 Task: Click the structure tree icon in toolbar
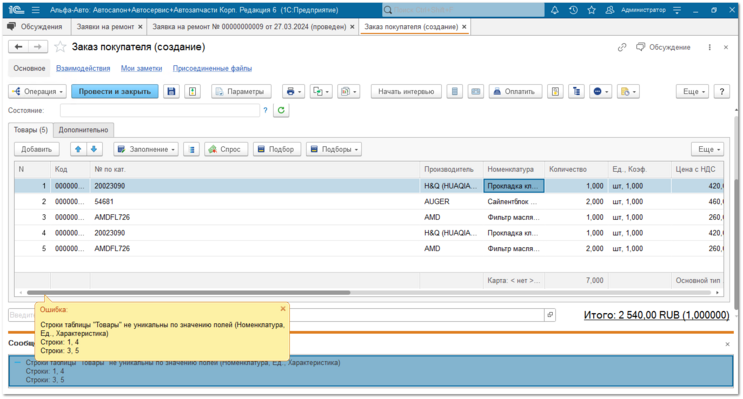tap(576, 91)
